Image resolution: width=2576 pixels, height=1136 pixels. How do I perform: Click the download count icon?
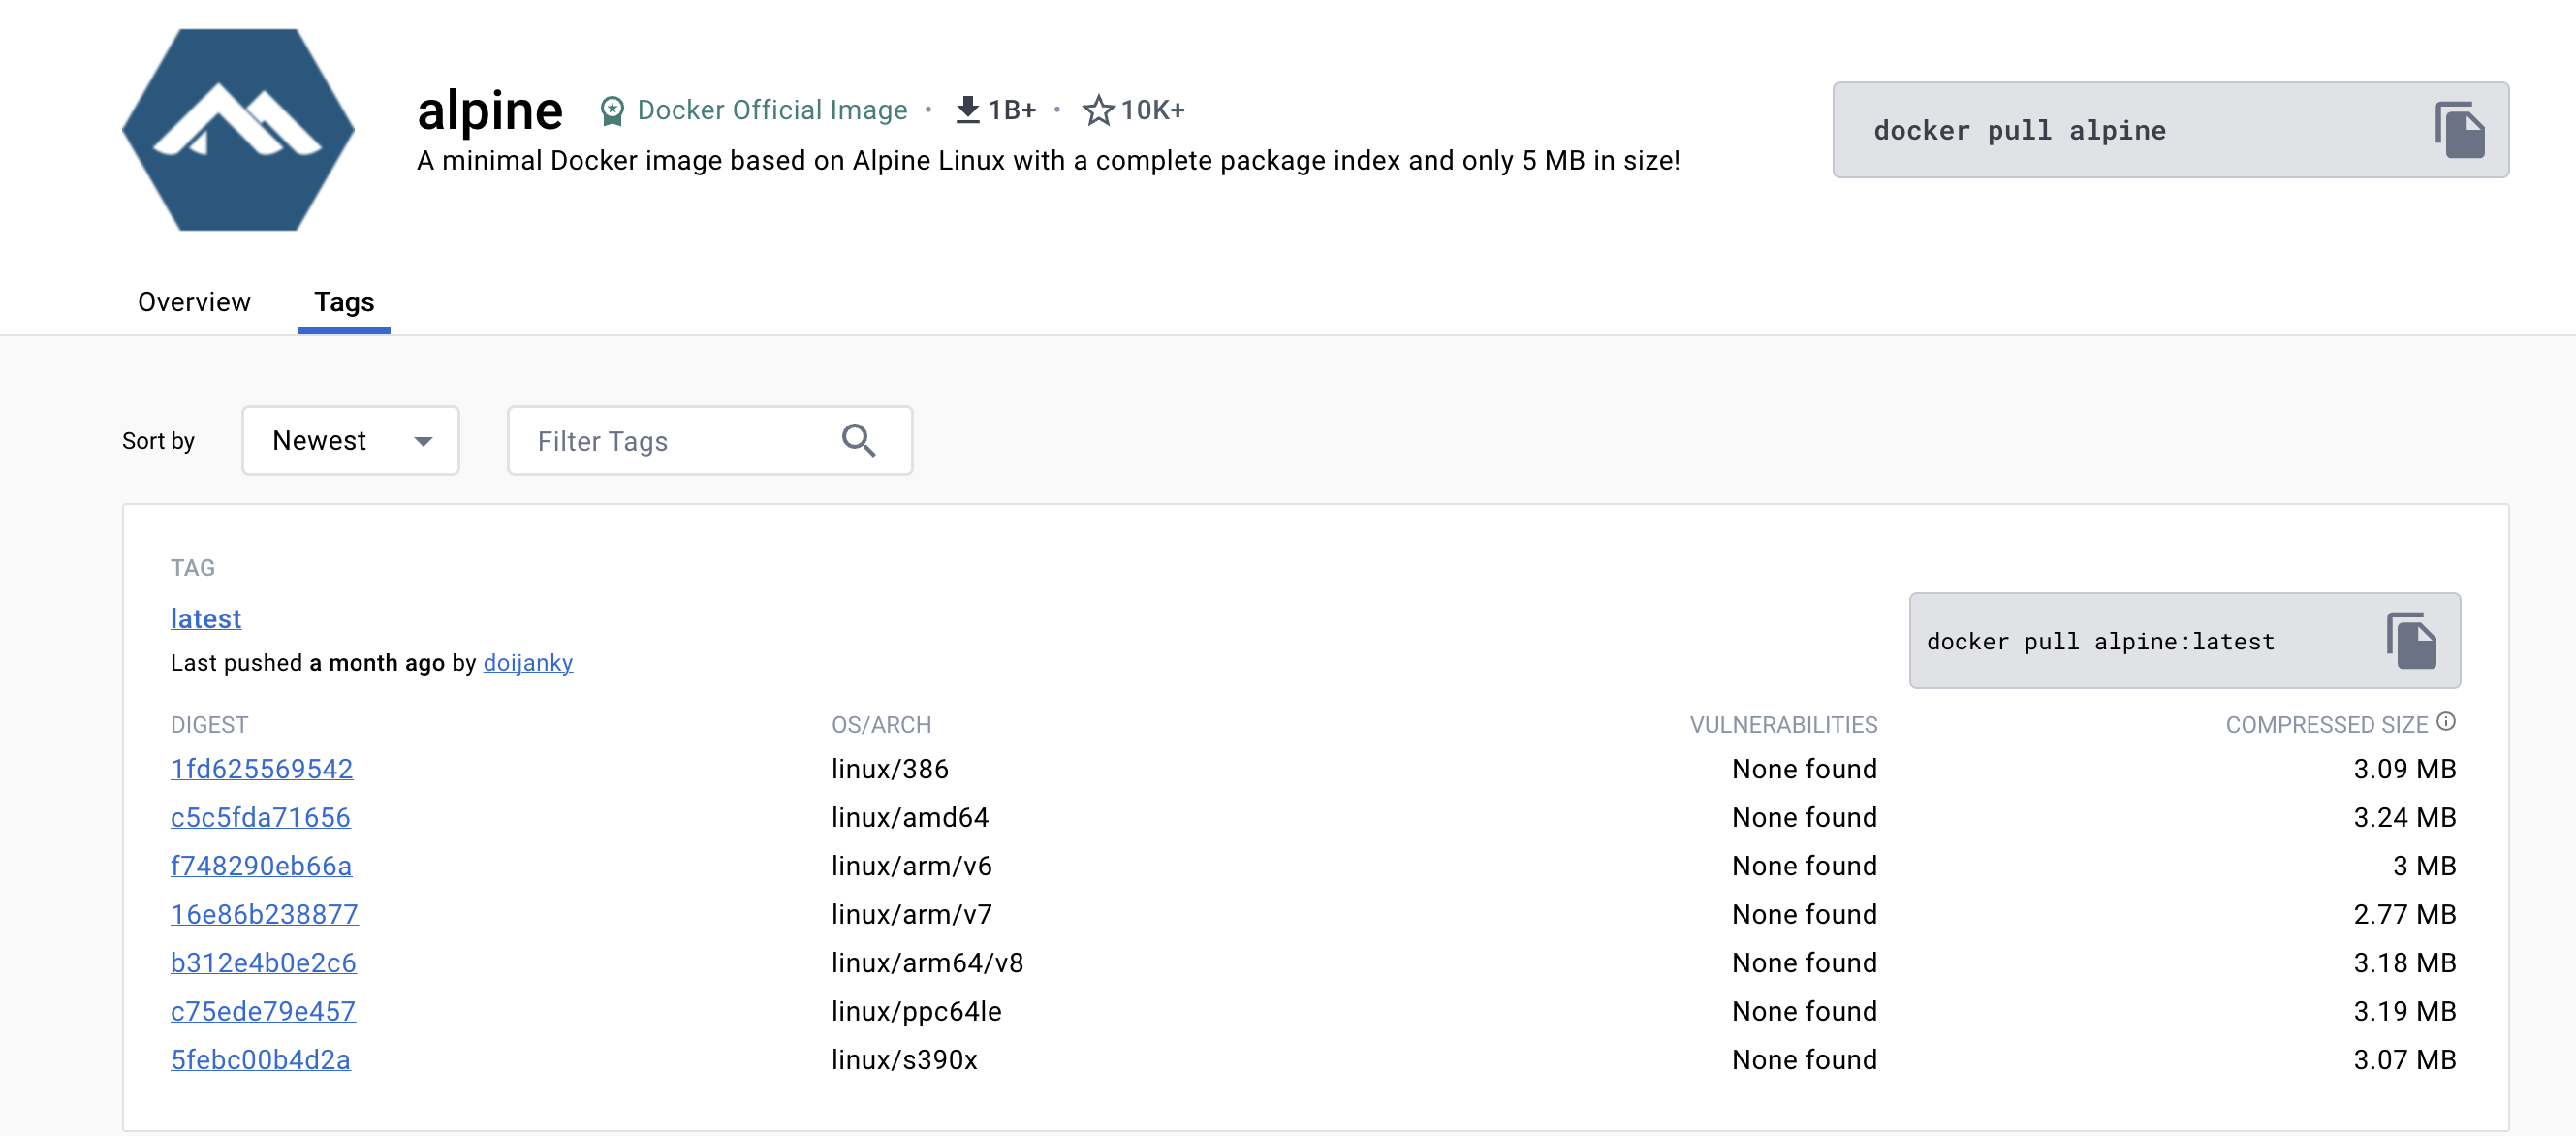pyautogui.click(x=967, y=109)
